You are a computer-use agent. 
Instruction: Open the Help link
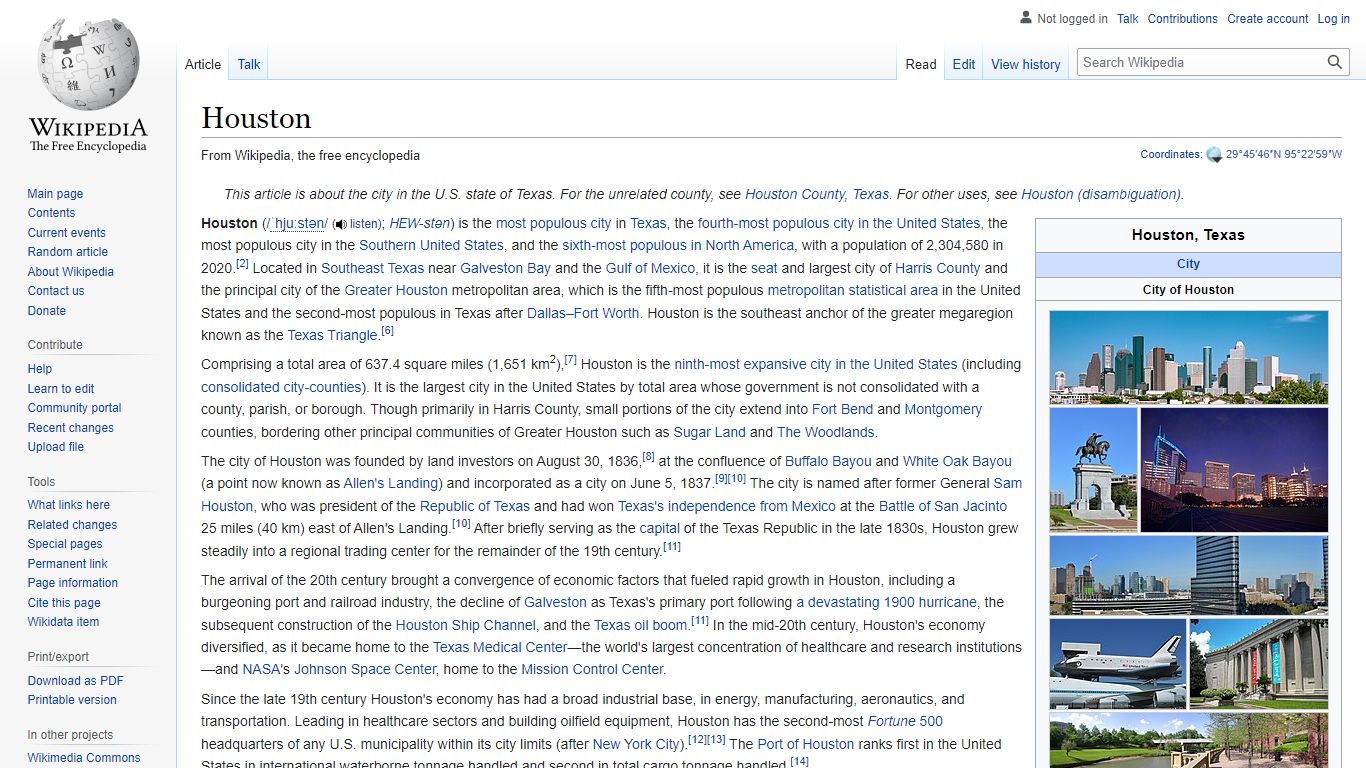point(40,369)
